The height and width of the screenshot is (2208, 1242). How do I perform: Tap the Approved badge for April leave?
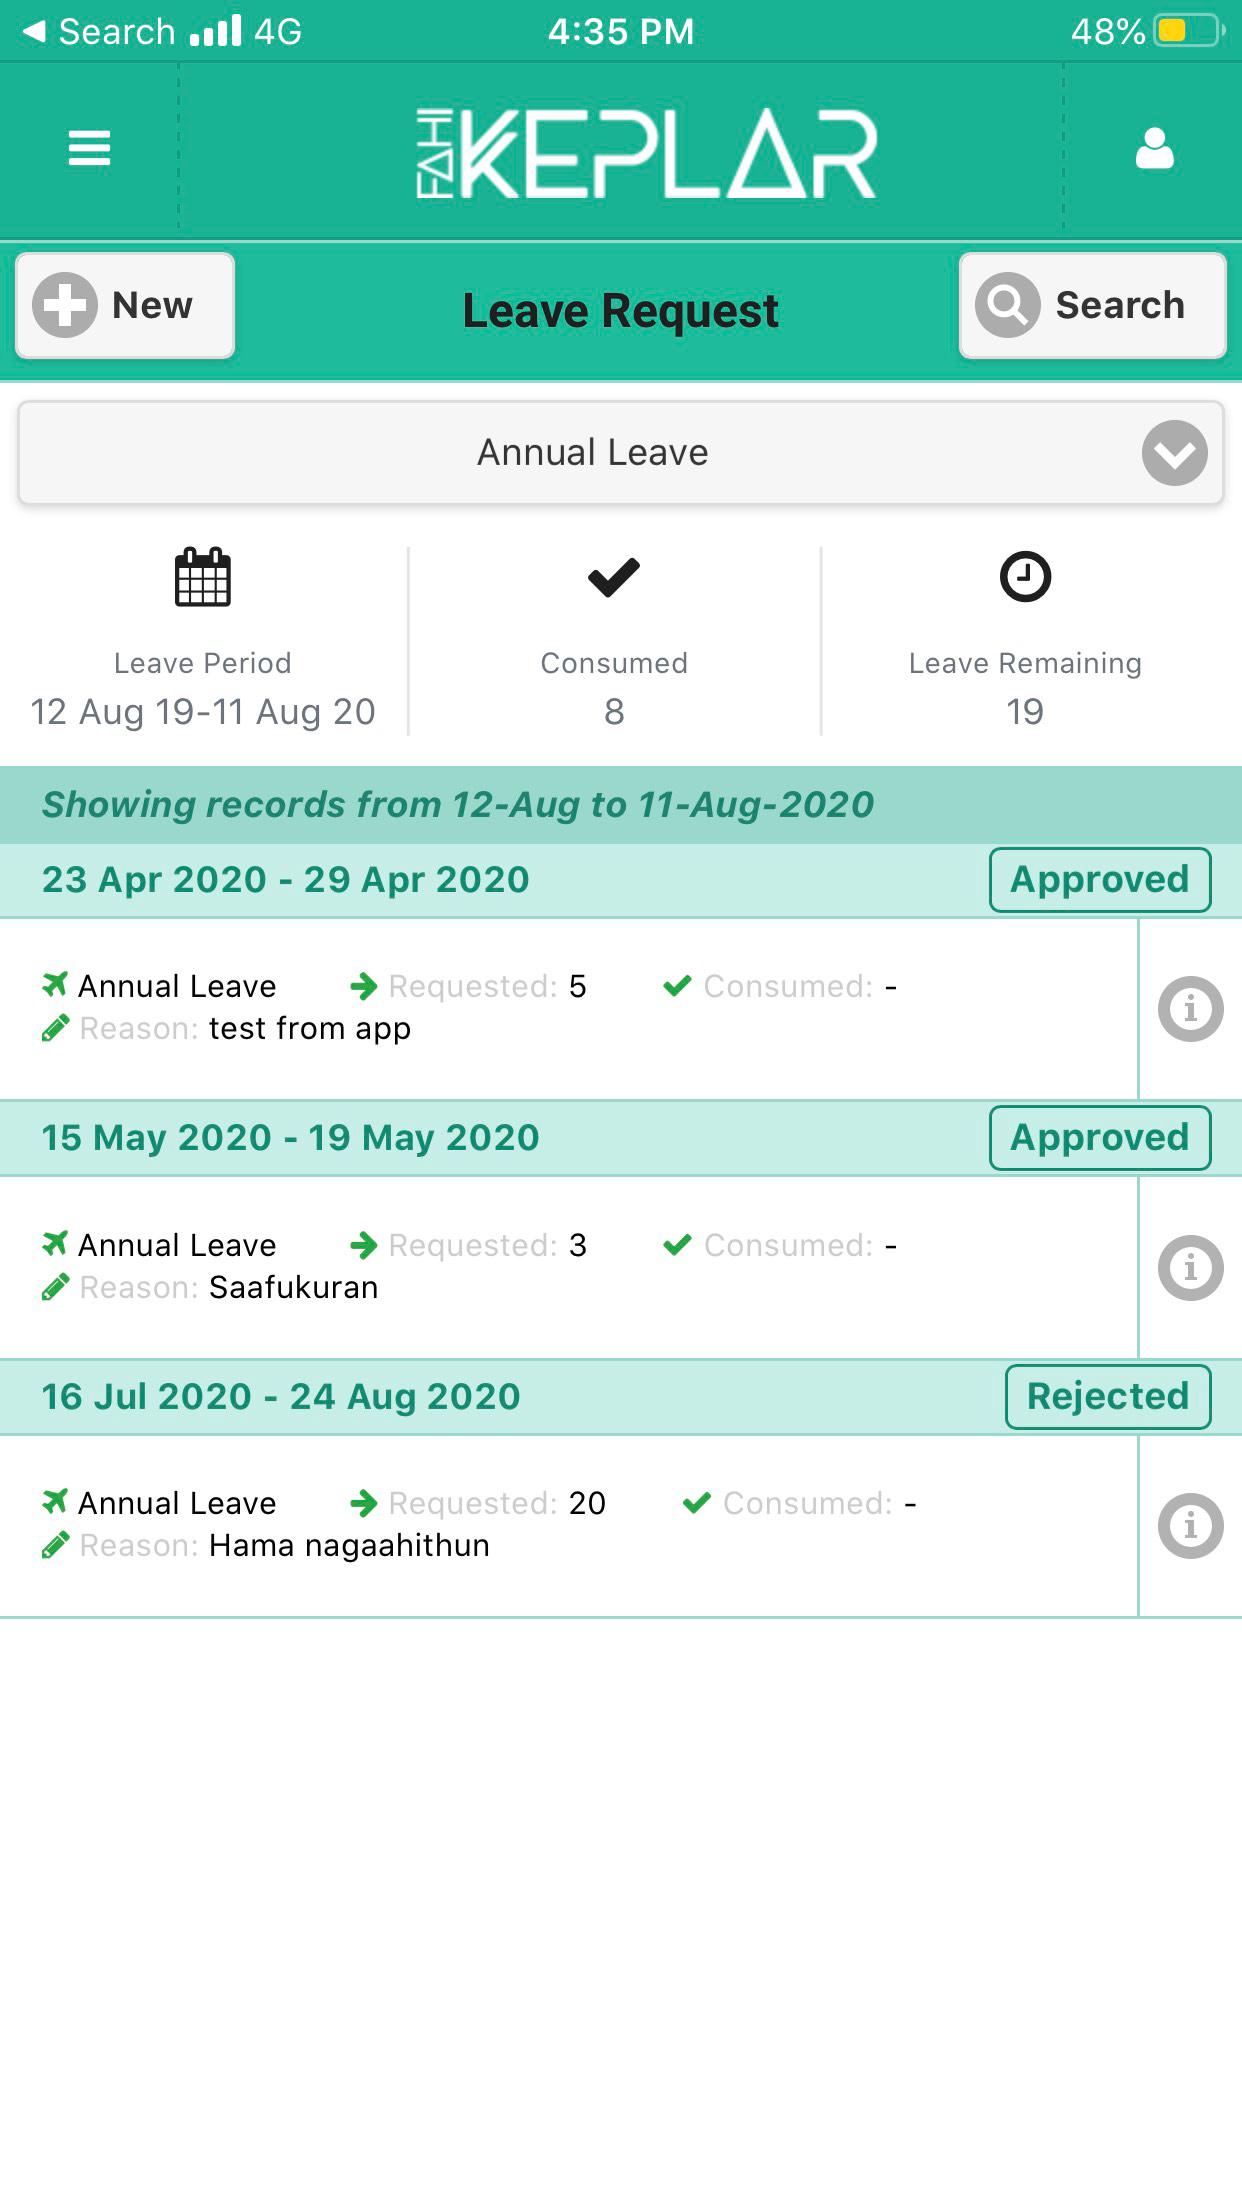pos(1100,880)
